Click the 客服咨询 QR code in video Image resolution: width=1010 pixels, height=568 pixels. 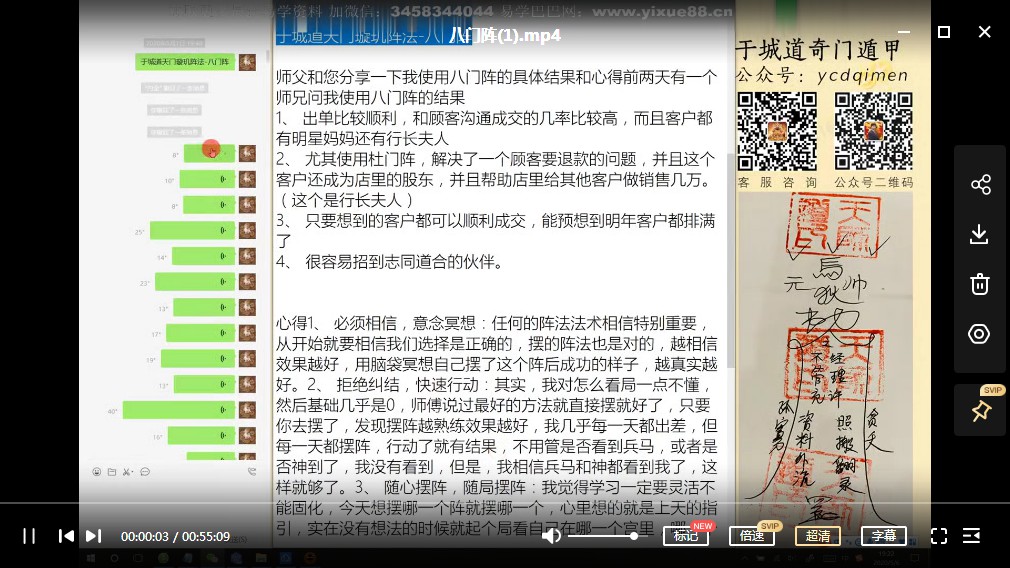pos(777,131)
